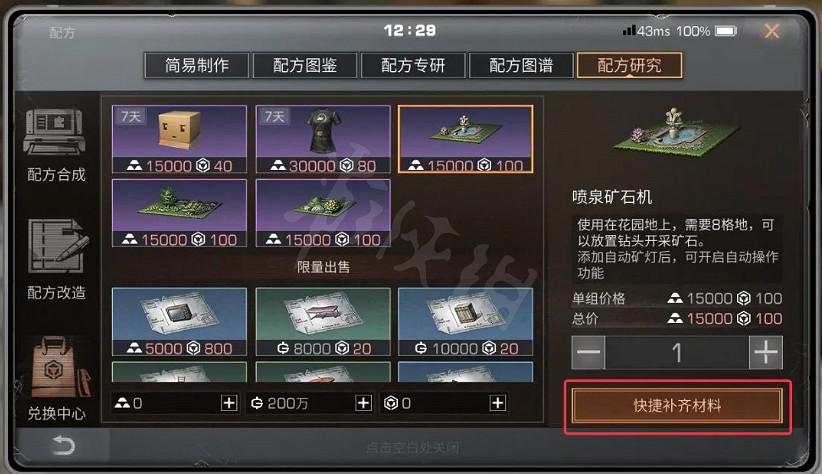Select the TV blueprint priced 5000
This screenshot has width=822, height=474.
click(179, 321)
